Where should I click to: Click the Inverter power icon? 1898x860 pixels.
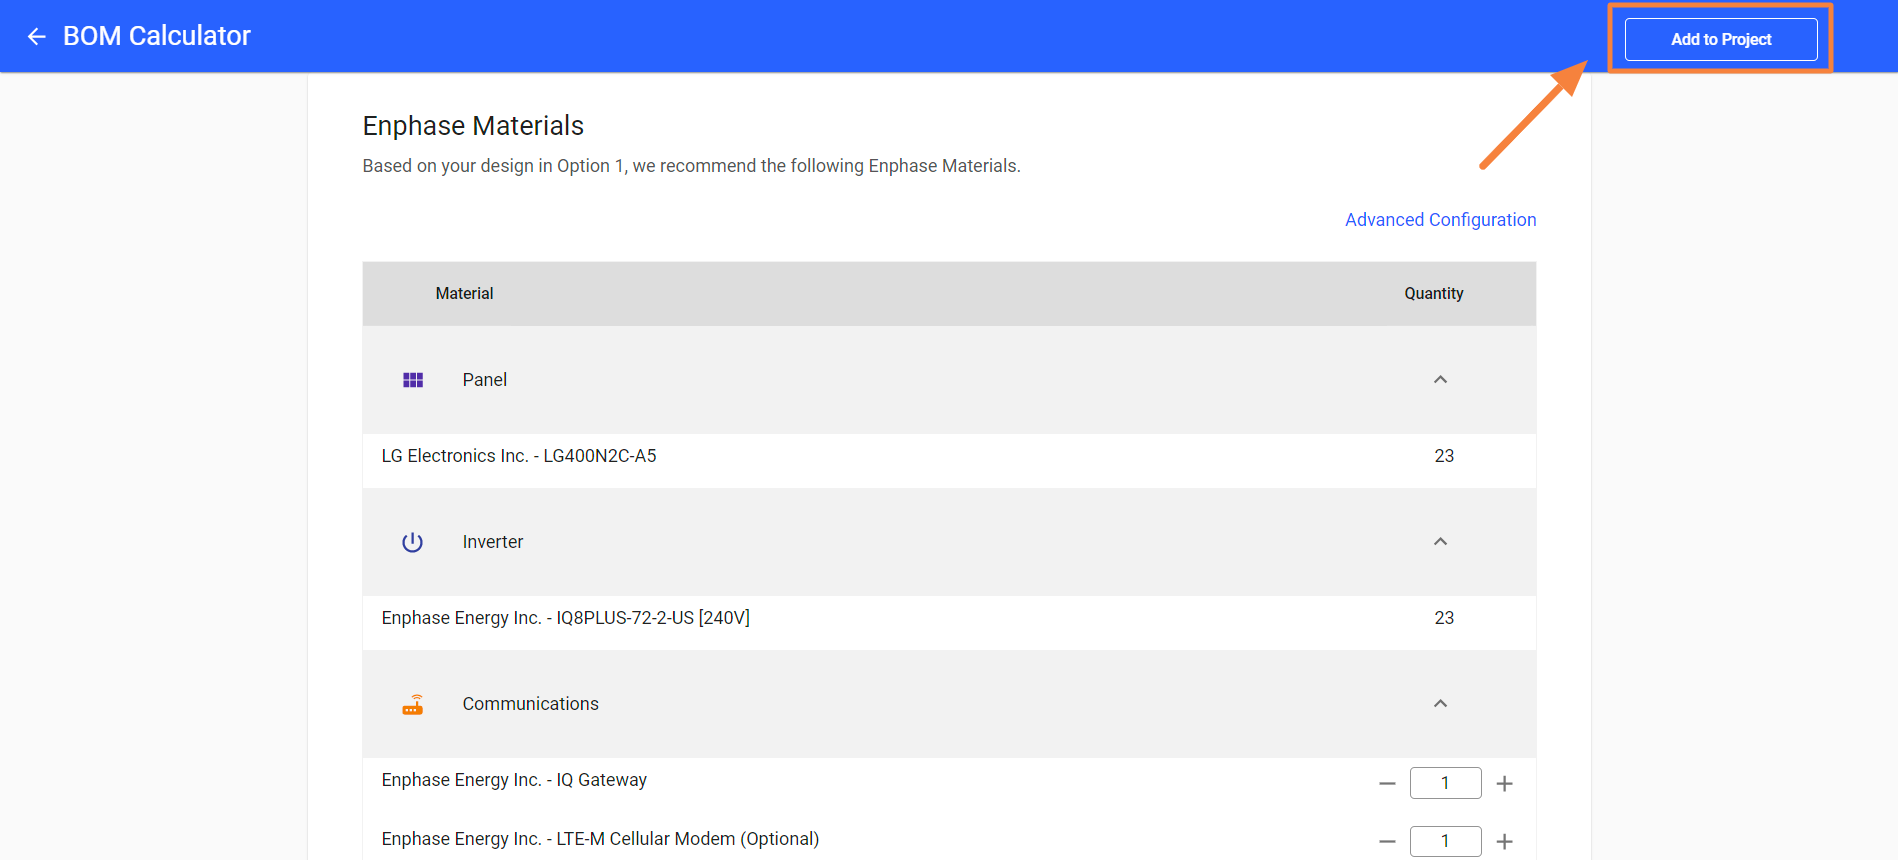click(x=413, y=542)
